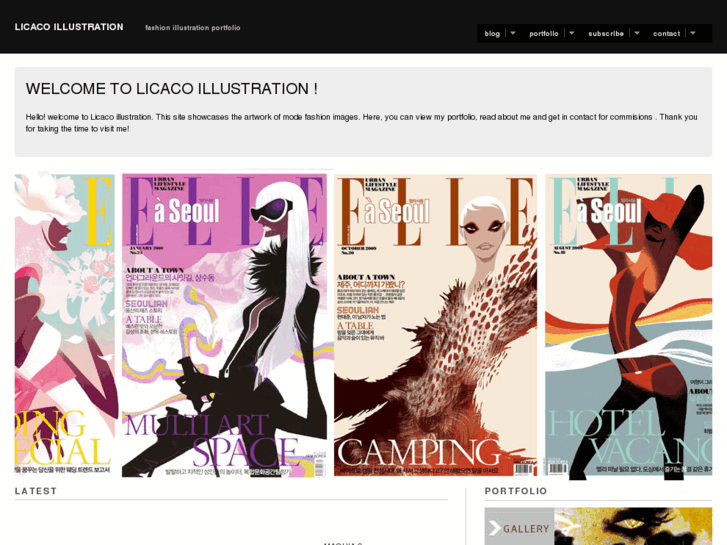Select the yellow Elle wedding cover
727x545 pixels.
64,324
